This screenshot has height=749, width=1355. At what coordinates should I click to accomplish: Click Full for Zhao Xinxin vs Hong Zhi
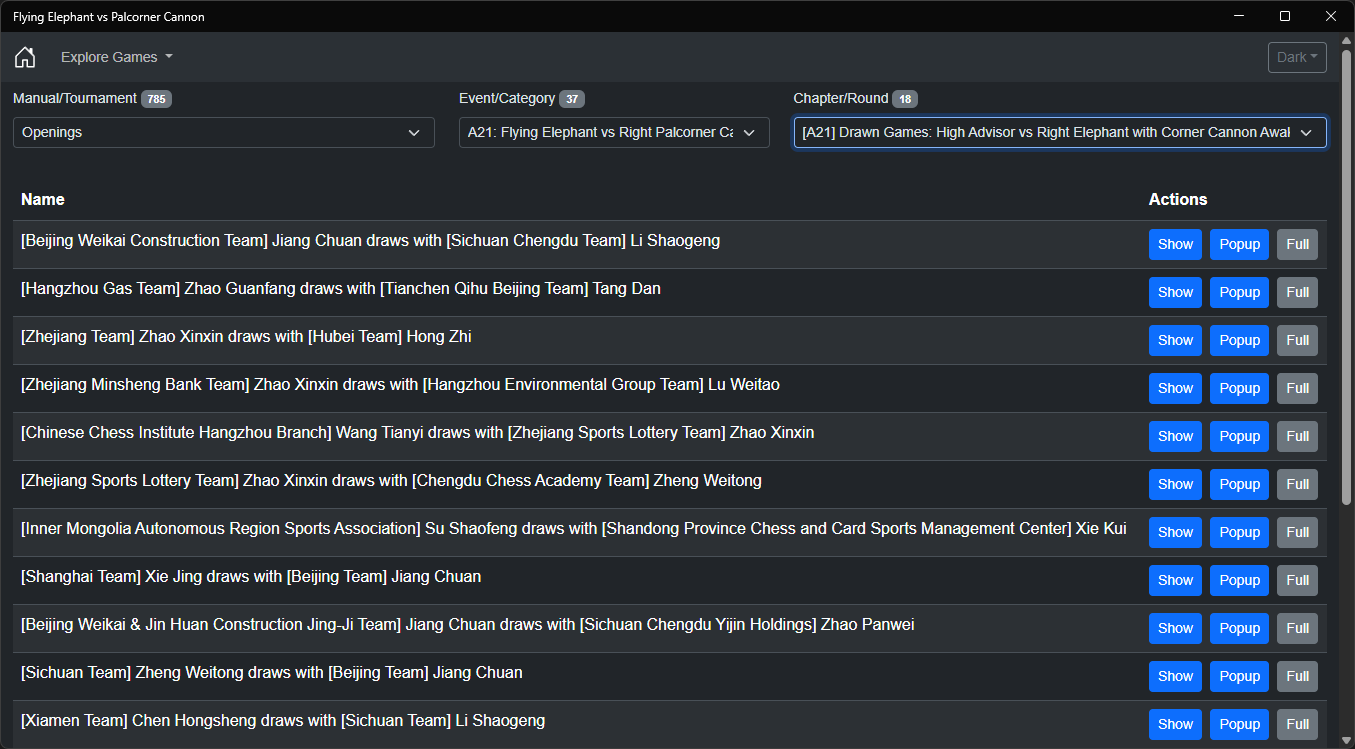point(1297,340)
